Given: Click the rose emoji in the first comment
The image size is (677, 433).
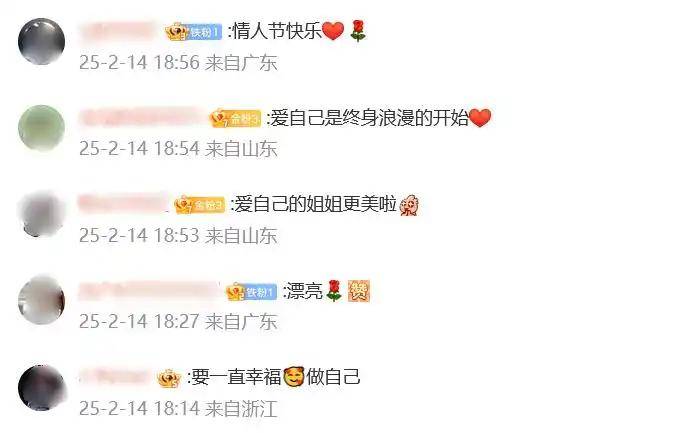Looking at the screenshot, I should tap(358, 31).
